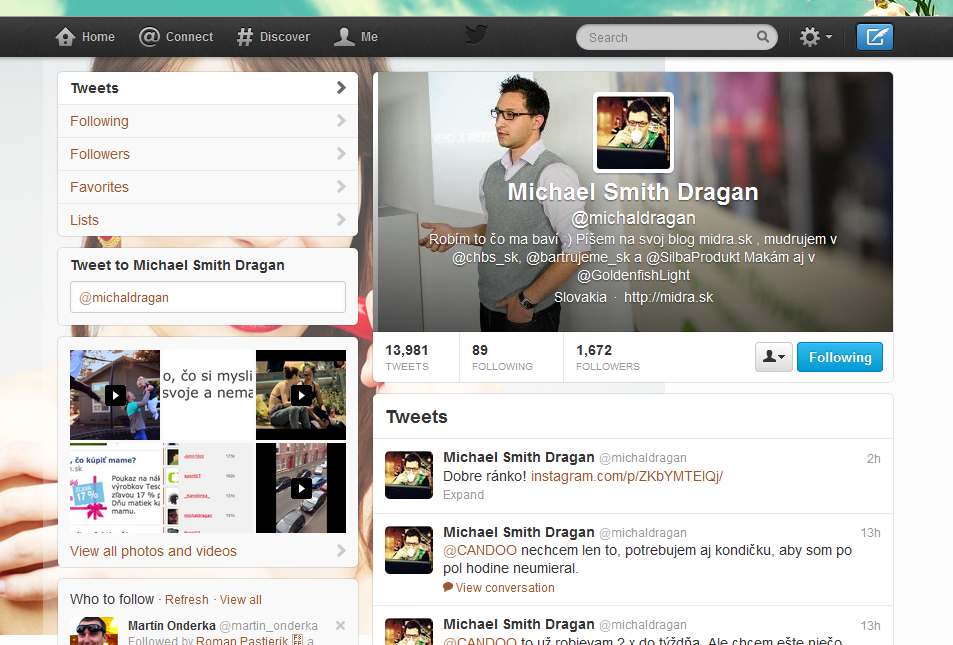Open the Me profile icon
Image resolution: width=953 pixels, height=645 pixels.
tap(344, 37)
